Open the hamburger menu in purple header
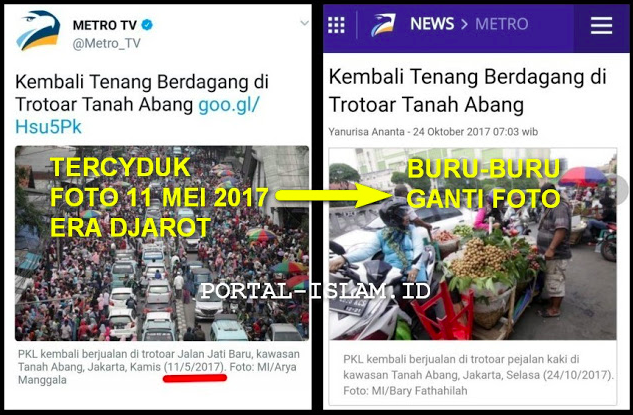 (601, 25)
